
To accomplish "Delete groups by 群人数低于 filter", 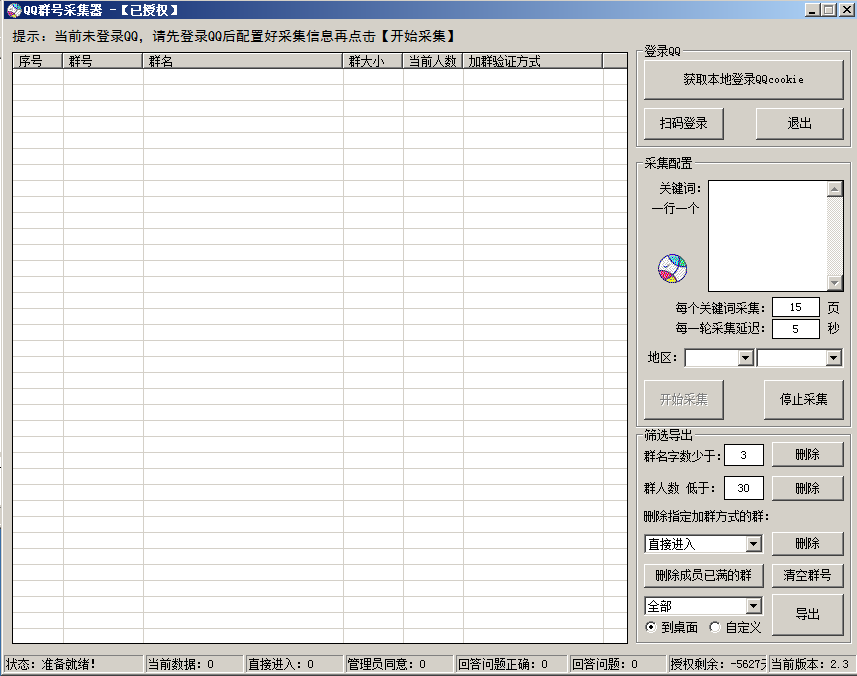I will click(x=807, y=488).
